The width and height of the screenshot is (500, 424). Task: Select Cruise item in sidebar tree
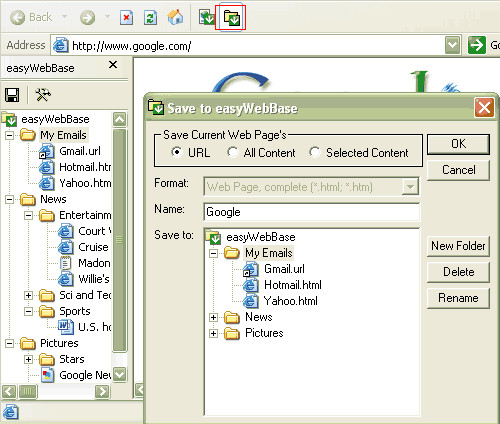[93, 247]
